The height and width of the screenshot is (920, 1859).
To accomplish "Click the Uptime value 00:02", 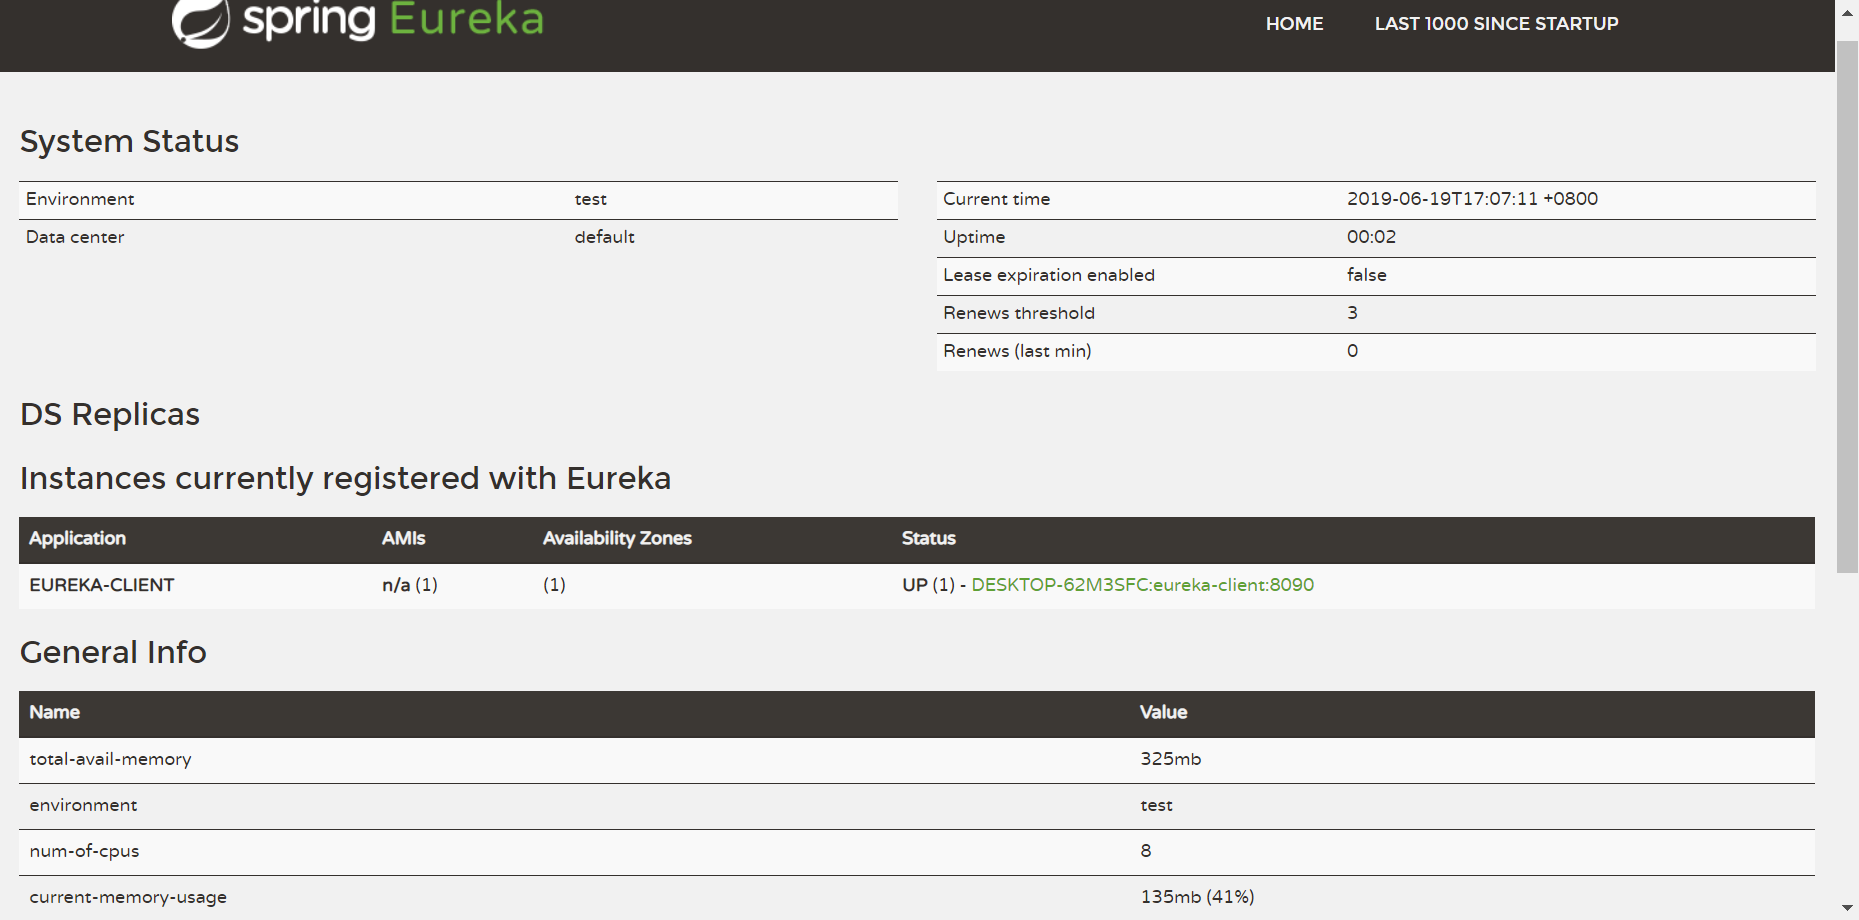I will [1371, 237].
